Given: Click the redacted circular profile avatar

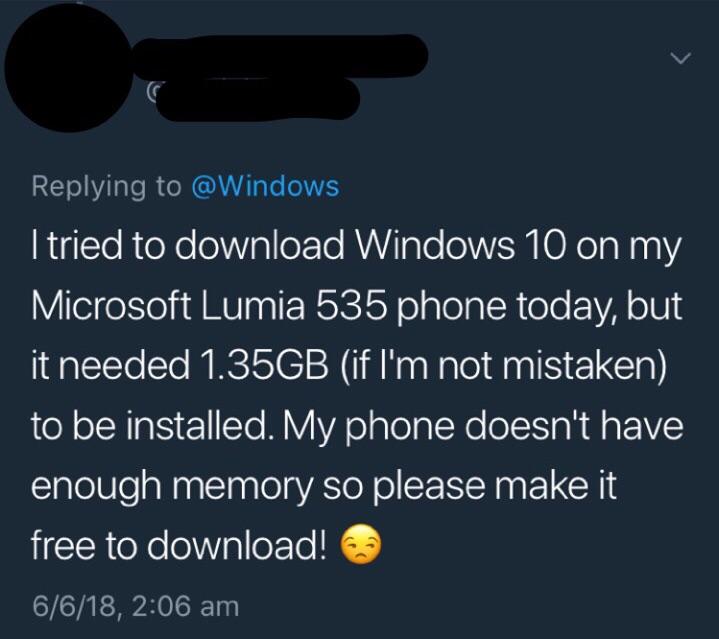Looking at the screenshot, I should click(69, 67).
